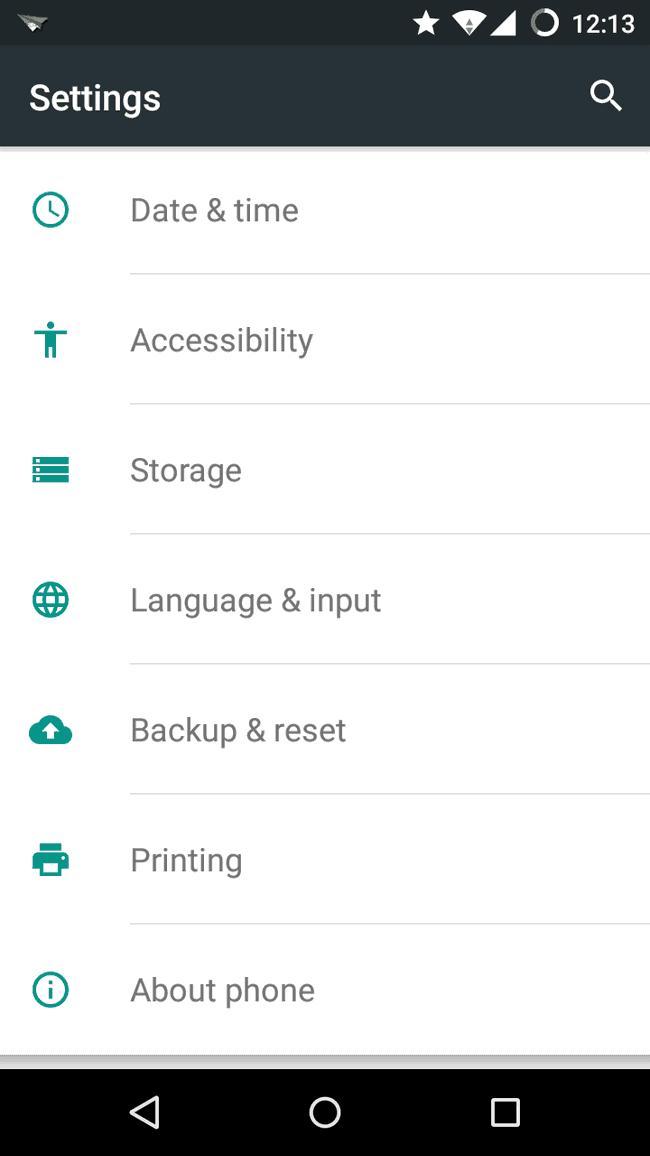The height and width of the screenshot is (1156, 650).
Task: Open Date & time settings
Action: pyautogui.click(x=214, y=210)
